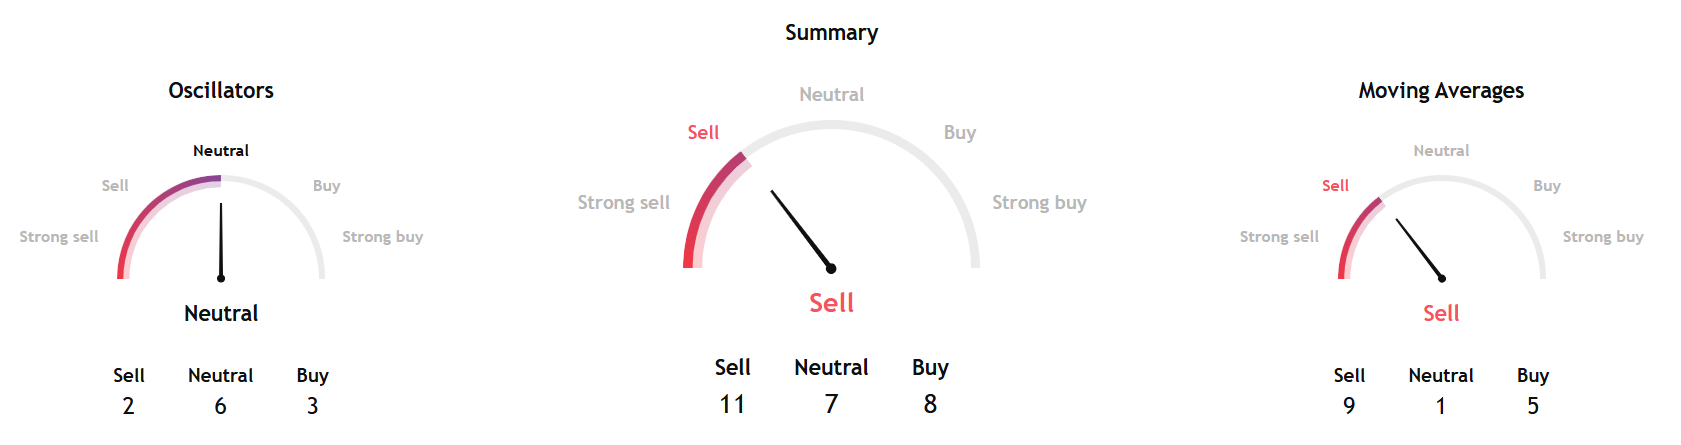Click the Moving Averages Sell count of 9
Image resolution: width=1681 pixels, height=445 pixels.
1349,406
